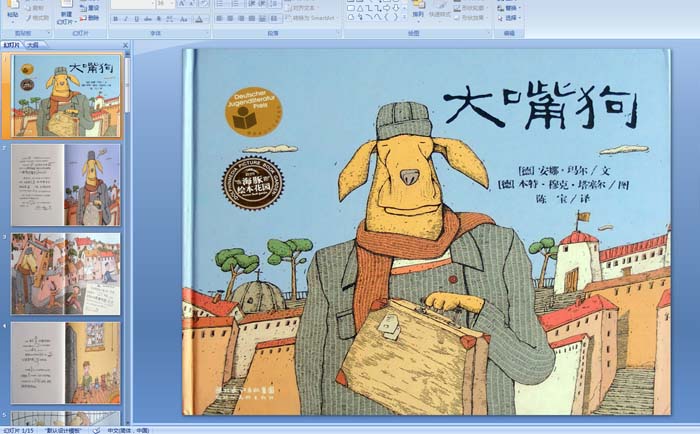This screenshot has height=434, width=700.
Task: Select slide 4 thumbnail
Action: pyautogui.click(x=66, y=363)
